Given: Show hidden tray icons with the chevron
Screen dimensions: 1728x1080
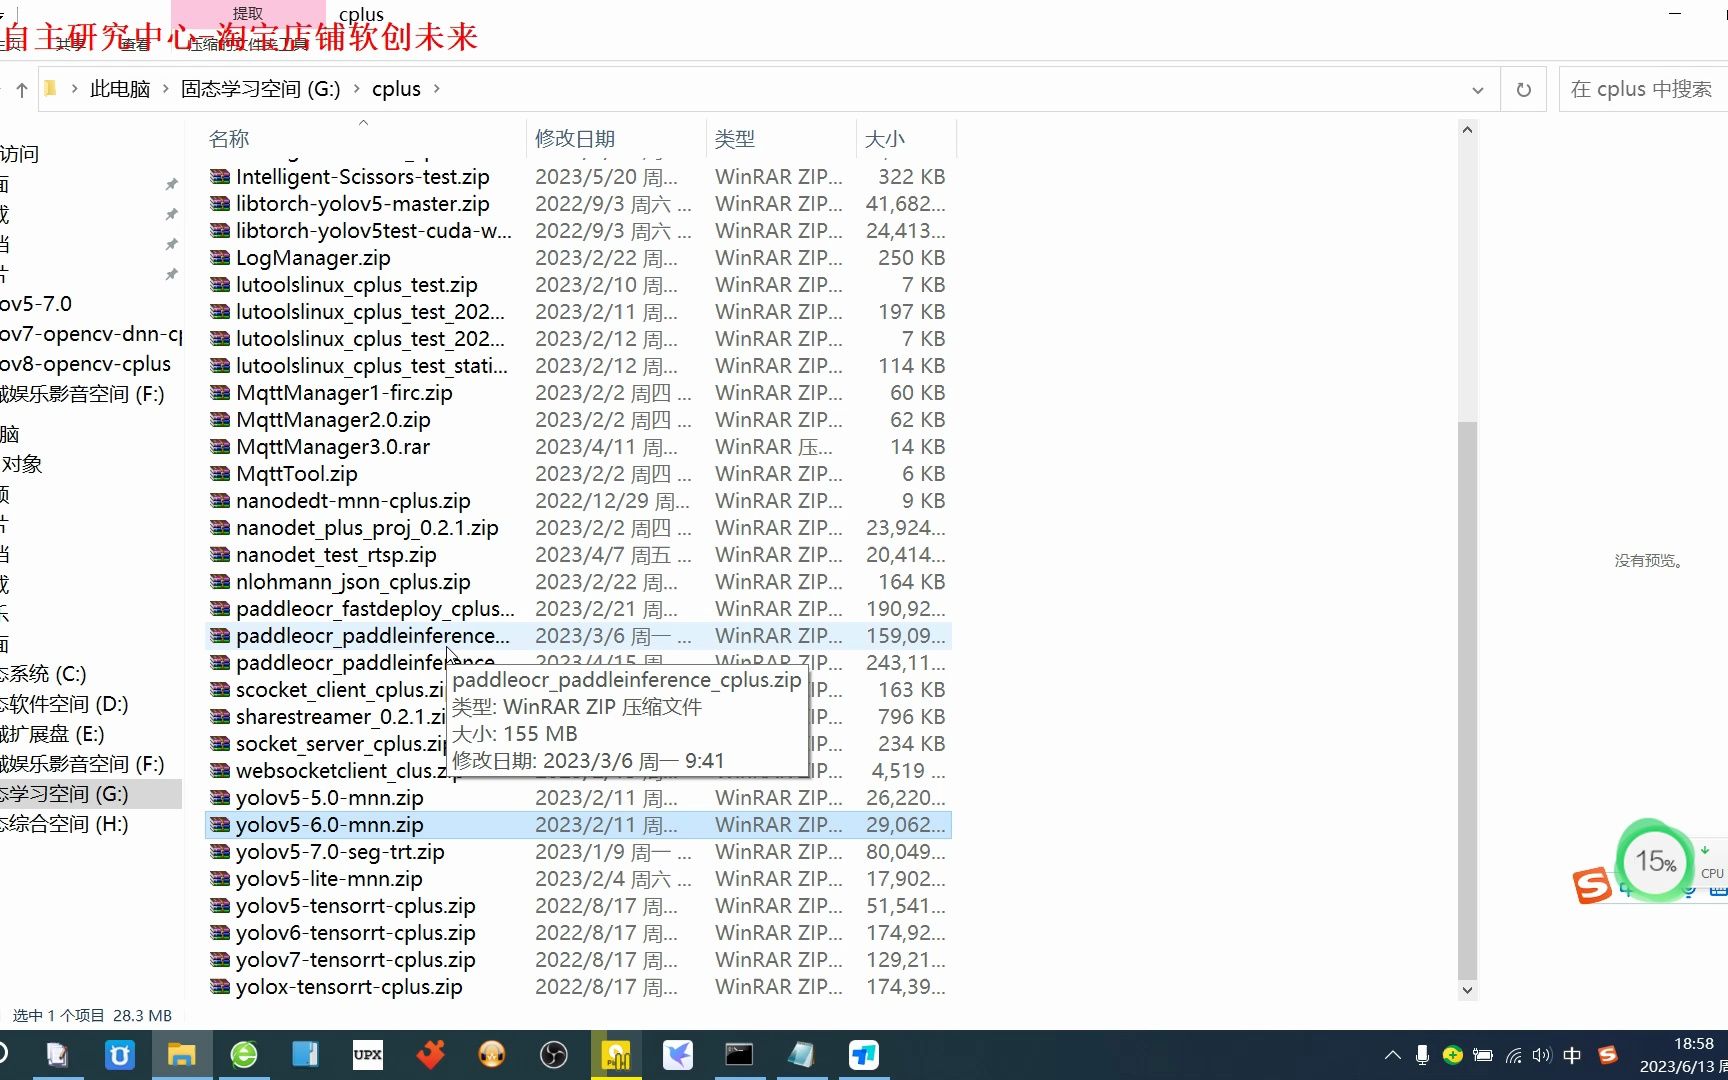Looking at the screenshot, I should point(1393,1055).
